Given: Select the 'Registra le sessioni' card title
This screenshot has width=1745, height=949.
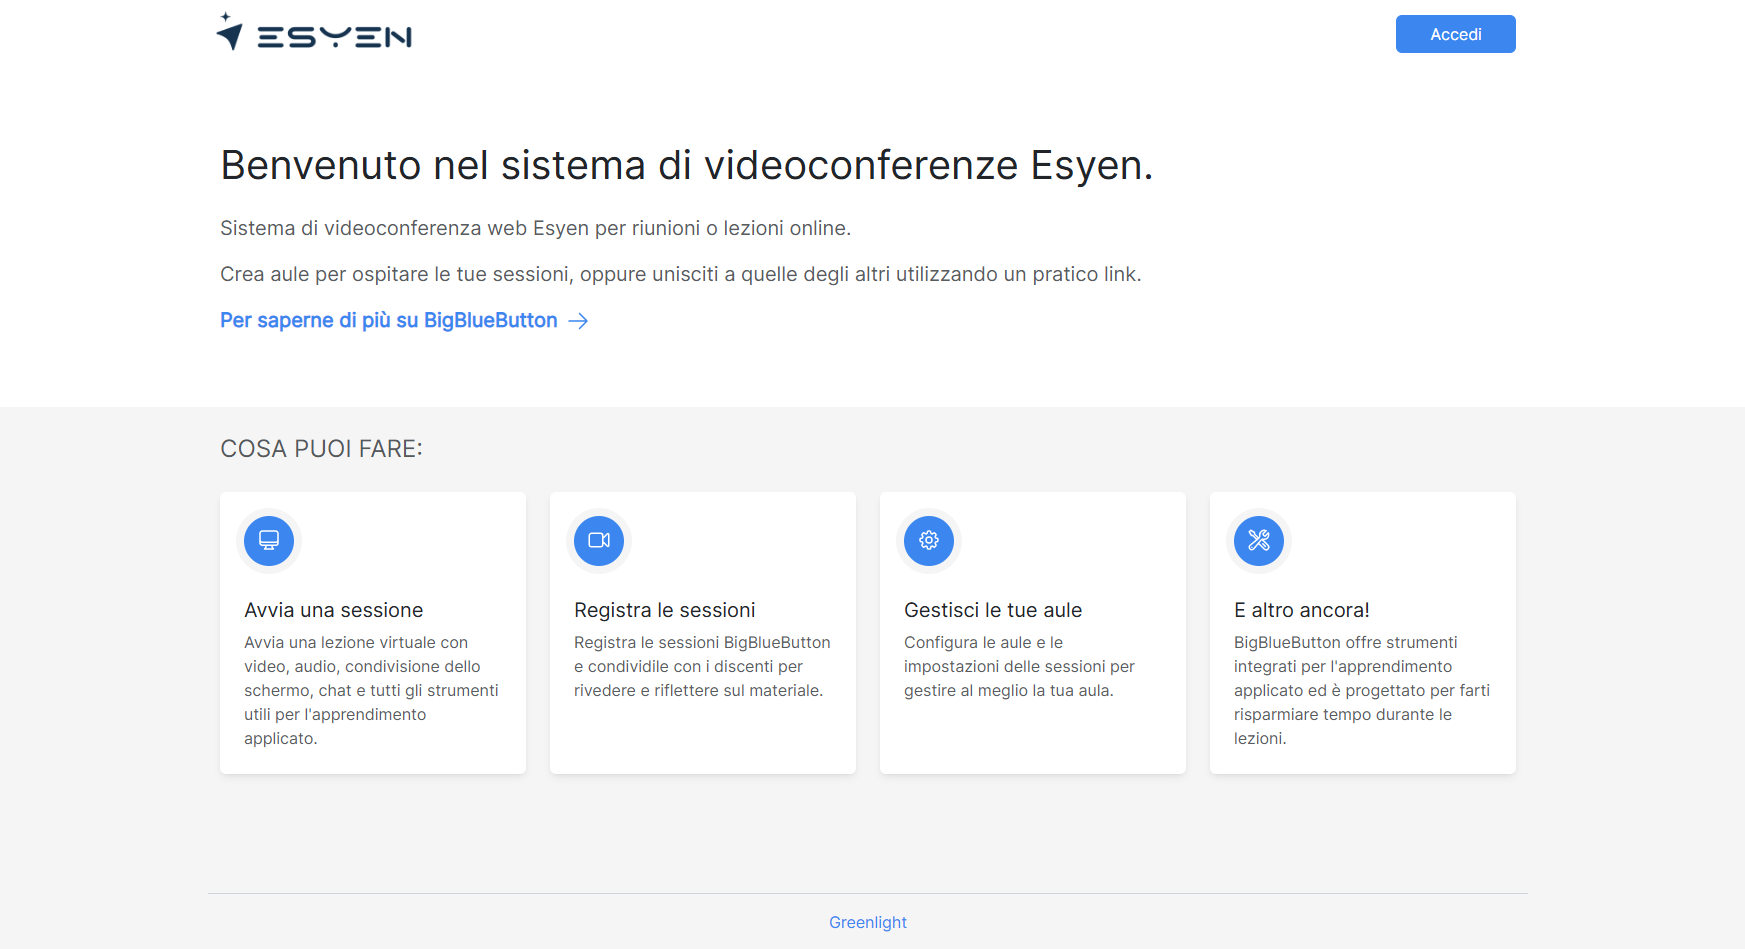Looking at the screenshot, I should 665,610.
